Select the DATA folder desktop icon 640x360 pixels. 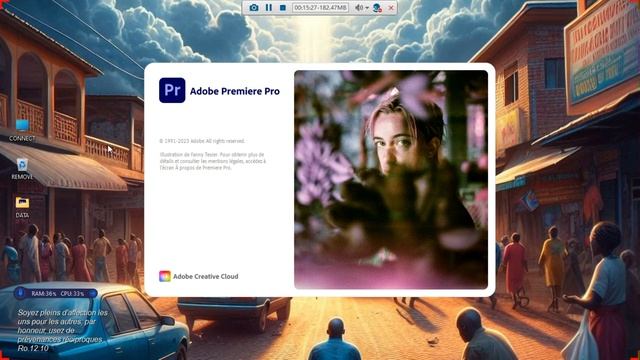[x=22, y=207]
